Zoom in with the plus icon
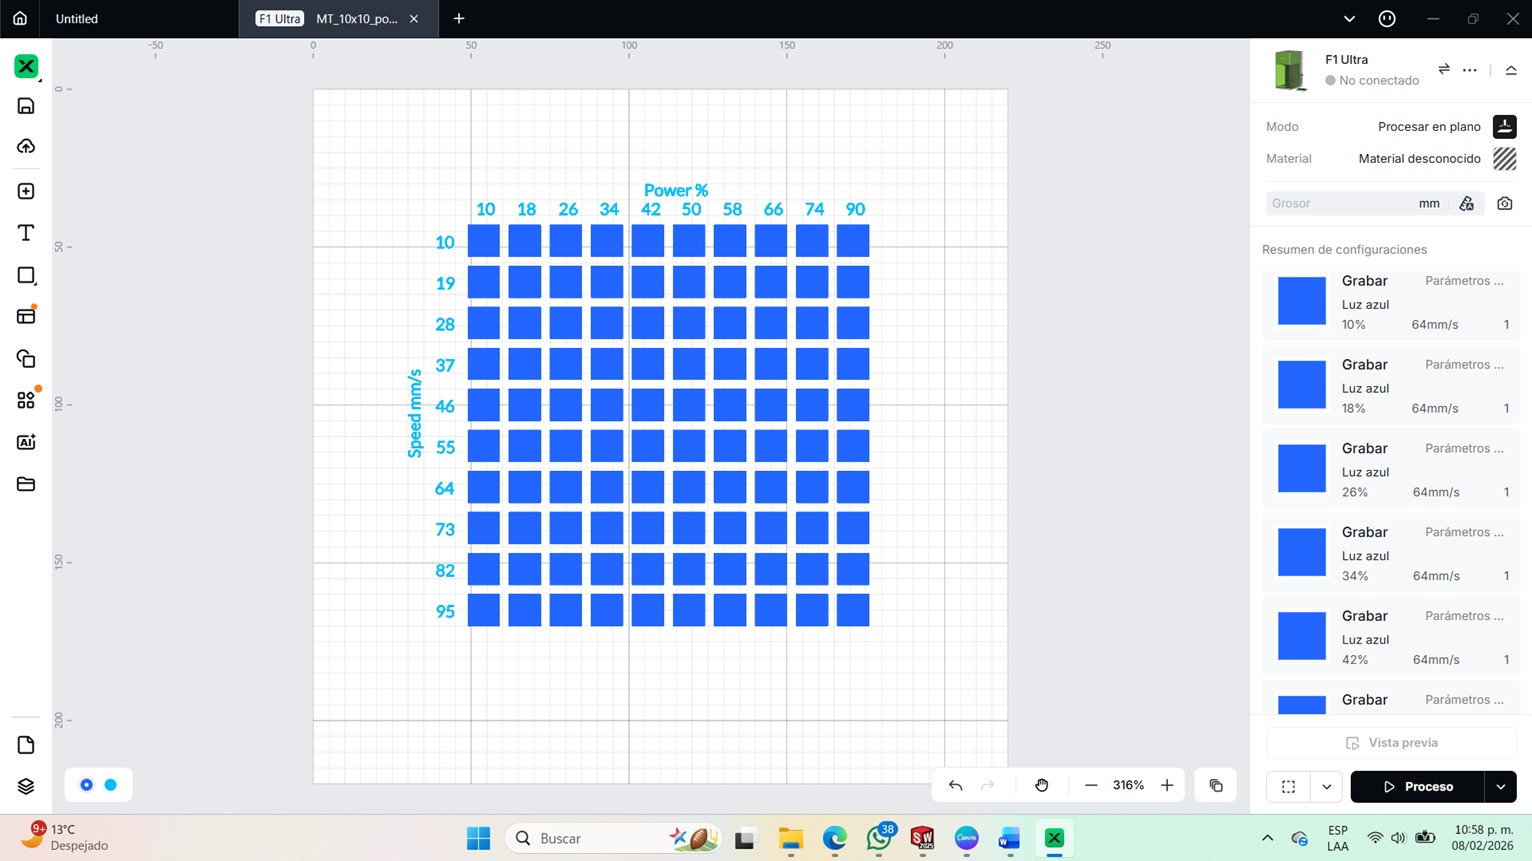This screenshot has height=861, width=1532. click(1167, 786)
